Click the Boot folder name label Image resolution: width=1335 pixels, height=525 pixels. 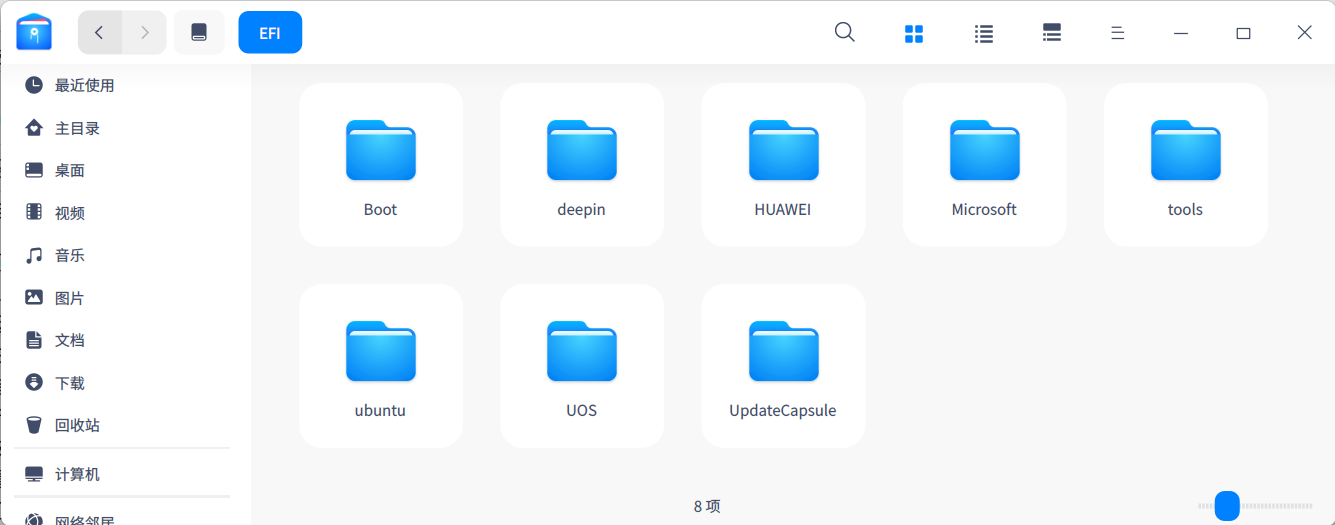pos(381,210)
